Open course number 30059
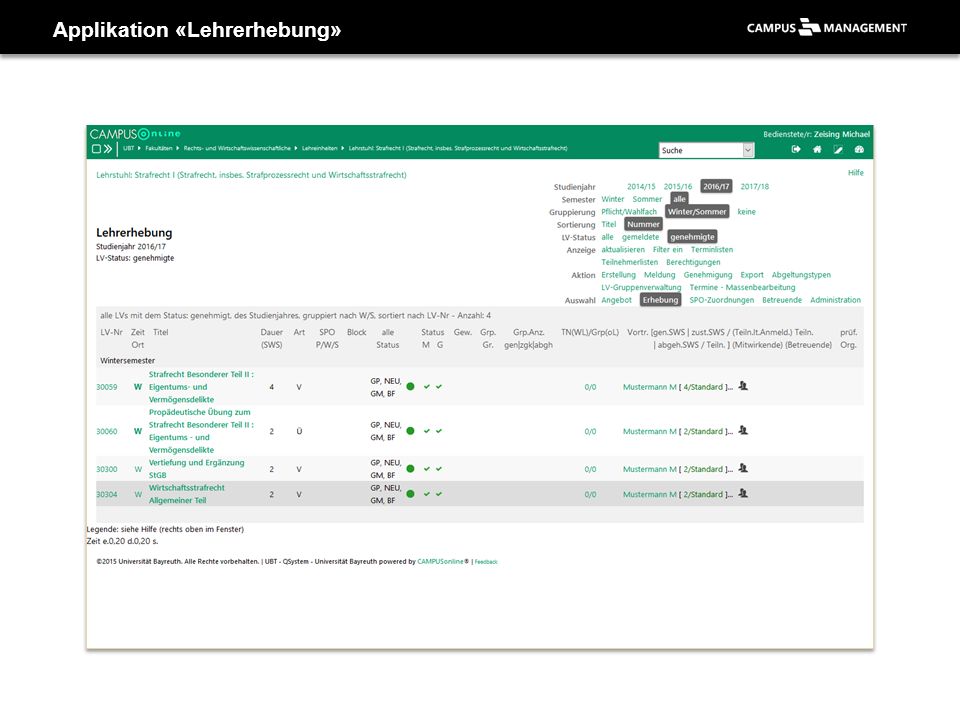The height and width of the screenshot is (720, 960). [x=107, y=387]
